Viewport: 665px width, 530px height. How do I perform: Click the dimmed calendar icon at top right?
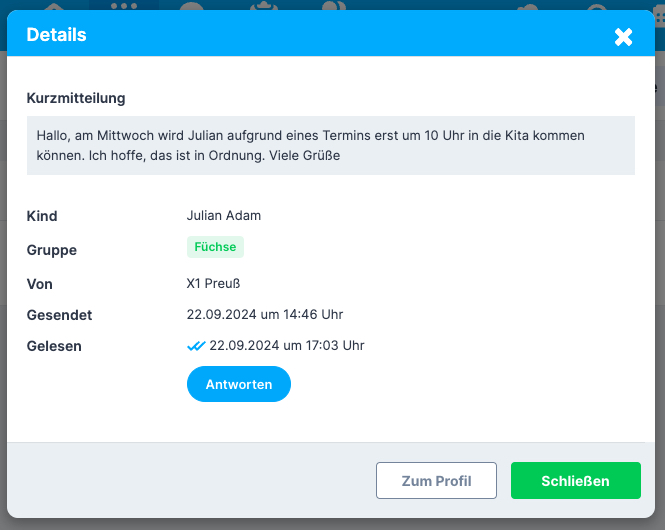(x=660, y=16)
